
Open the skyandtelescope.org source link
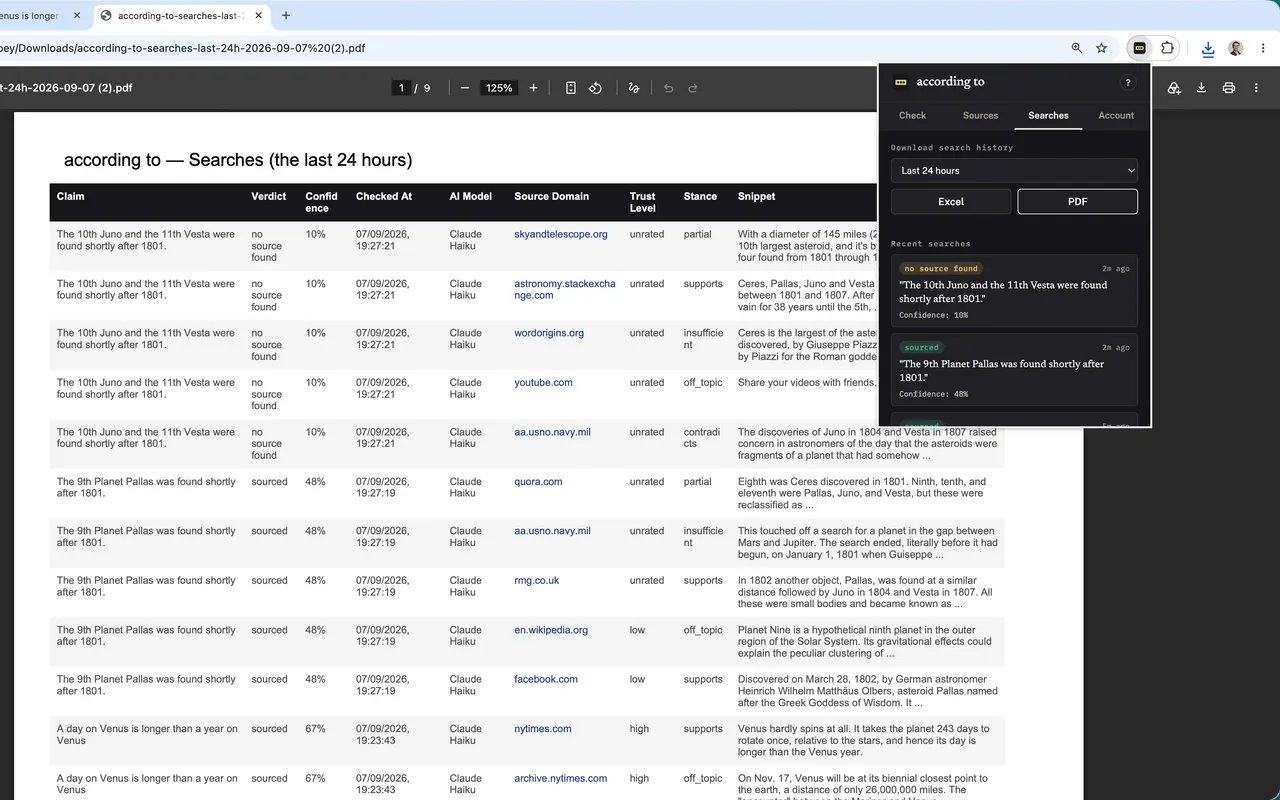(561, 234)
